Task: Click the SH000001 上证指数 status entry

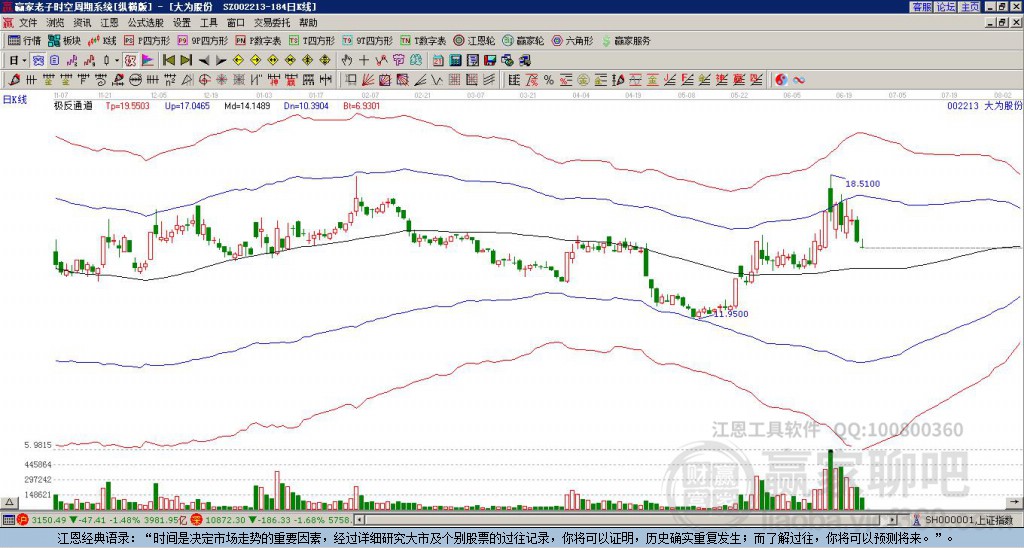Action: point(969,520)
